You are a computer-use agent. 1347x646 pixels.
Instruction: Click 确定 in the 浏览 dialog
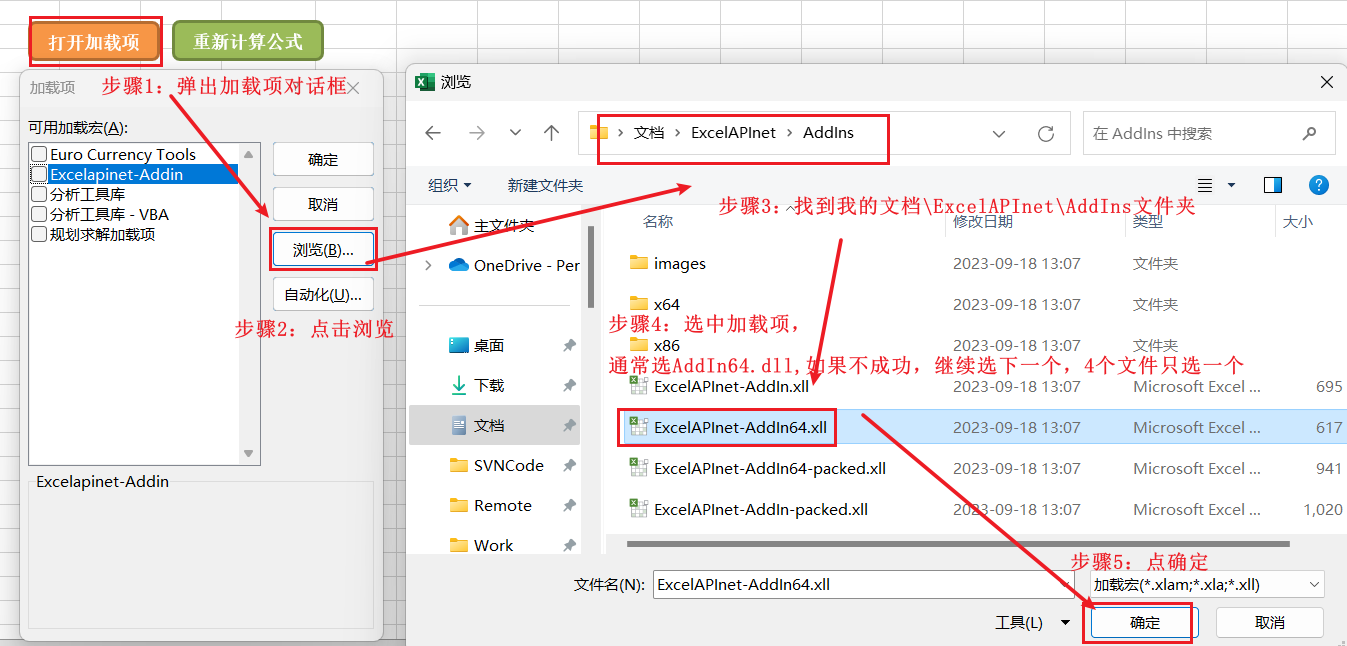[1145, 622]
